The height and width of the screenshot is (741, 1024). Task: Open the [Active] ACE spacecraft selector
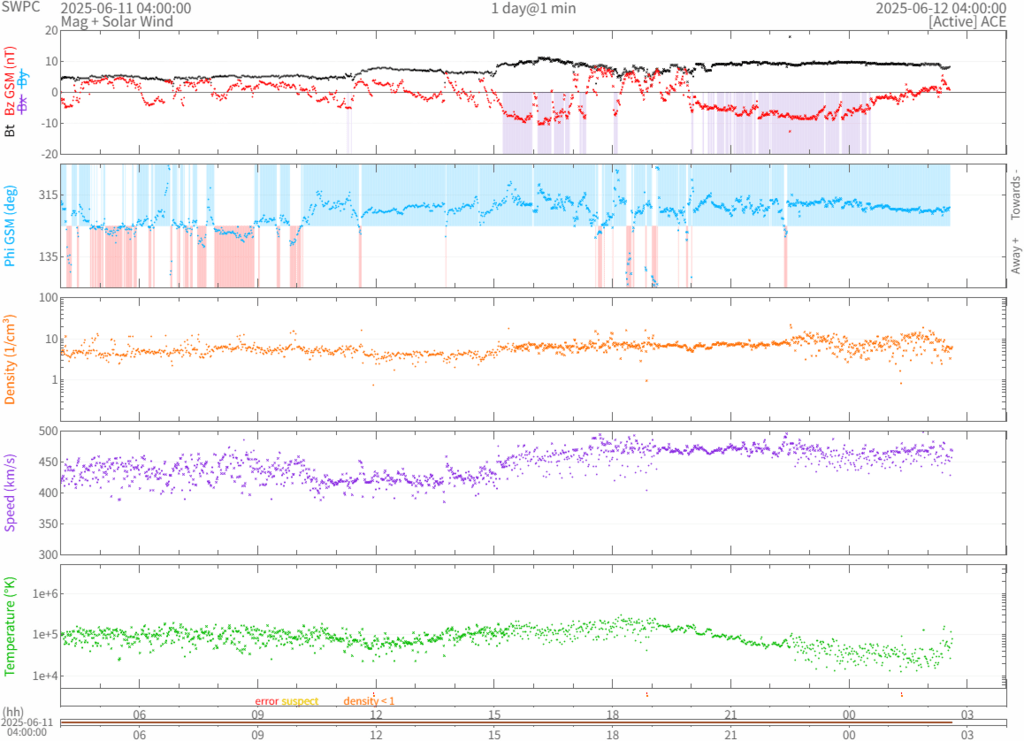(966, 21)
